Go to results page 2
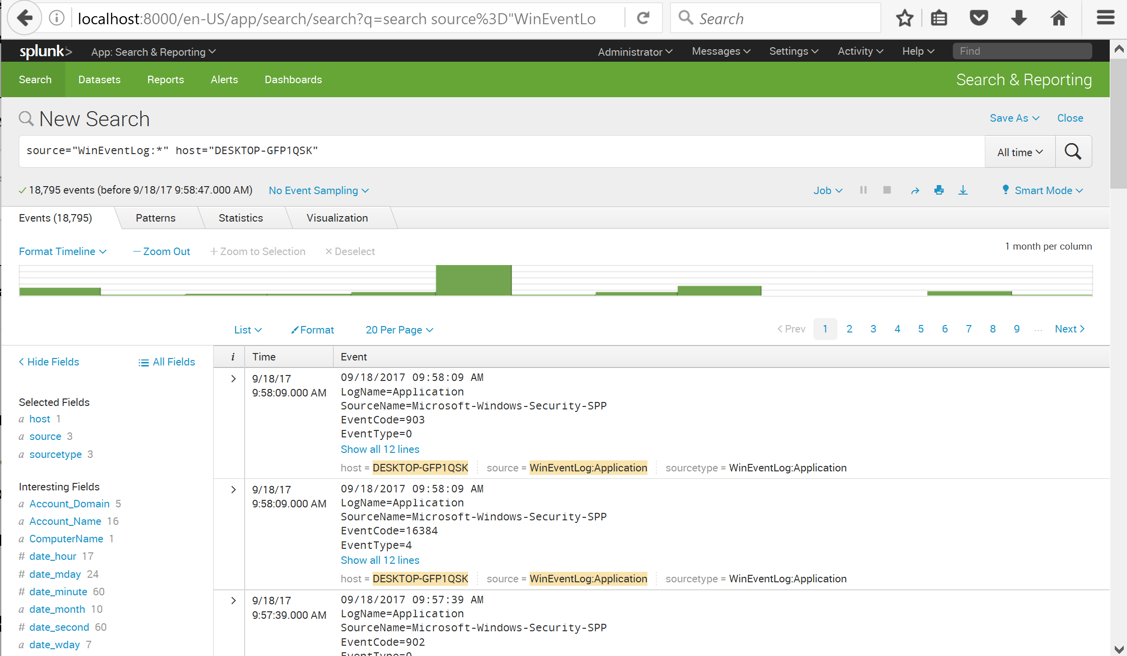Image resolution: width=1127 pixels, height=656 pixels. tap(849, 329)
